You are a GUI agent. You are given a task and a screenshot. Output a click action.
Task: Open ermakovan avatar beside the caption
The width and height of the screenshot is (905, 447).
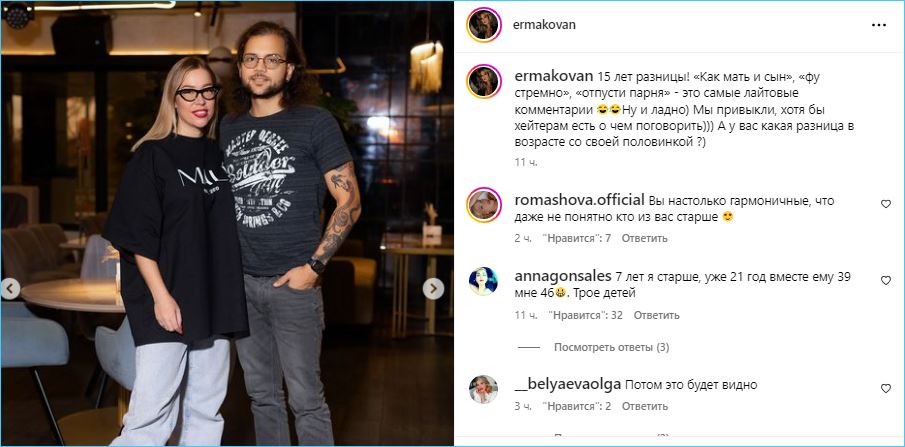484,81
